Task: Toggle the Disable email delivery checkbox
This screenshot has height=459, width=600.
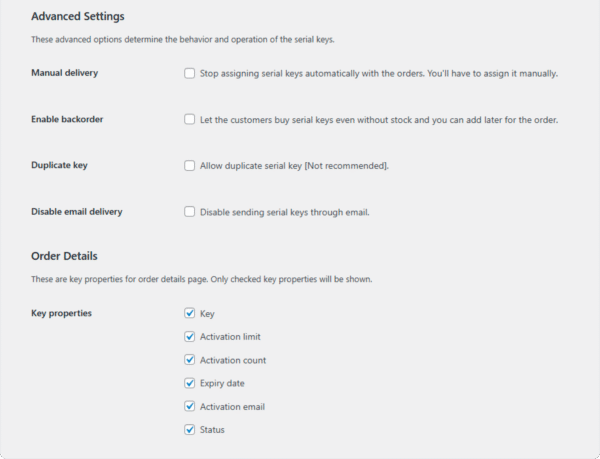Action: click(x=190, y=211)
